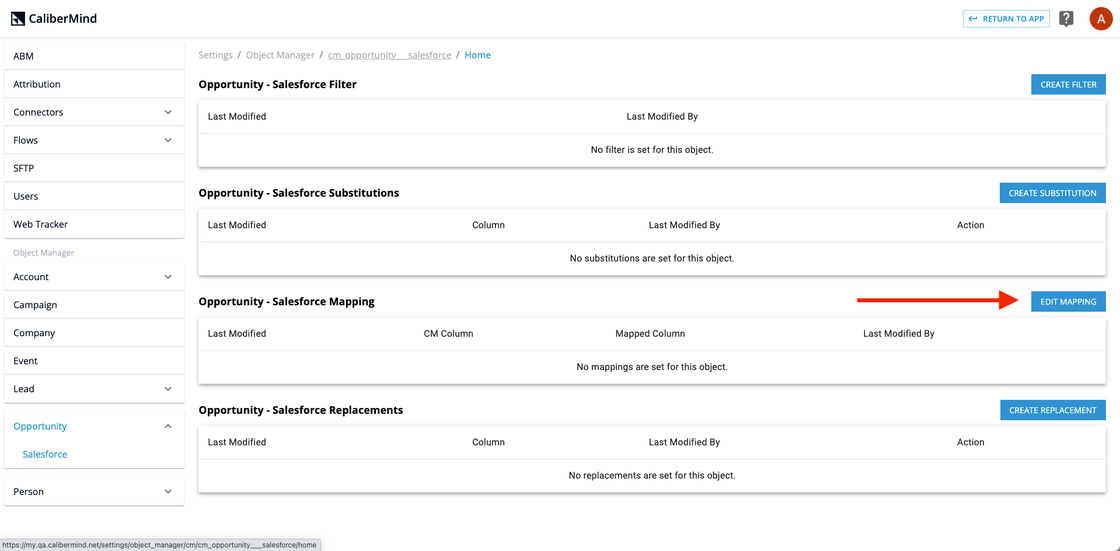Click 'Object Manager' sidebar section label
Viewport: 1120px width, 551px height.
pyautogui.click(x=44, y=253)
